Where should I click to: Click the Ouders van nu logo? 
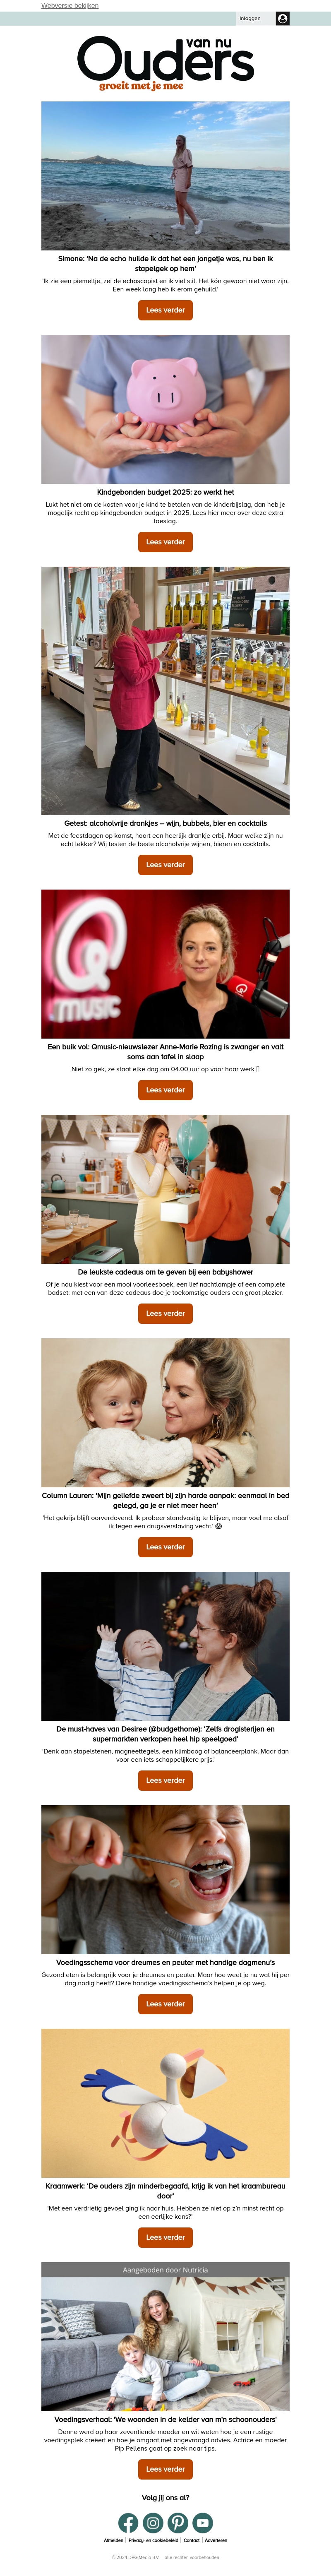[165, 63]
